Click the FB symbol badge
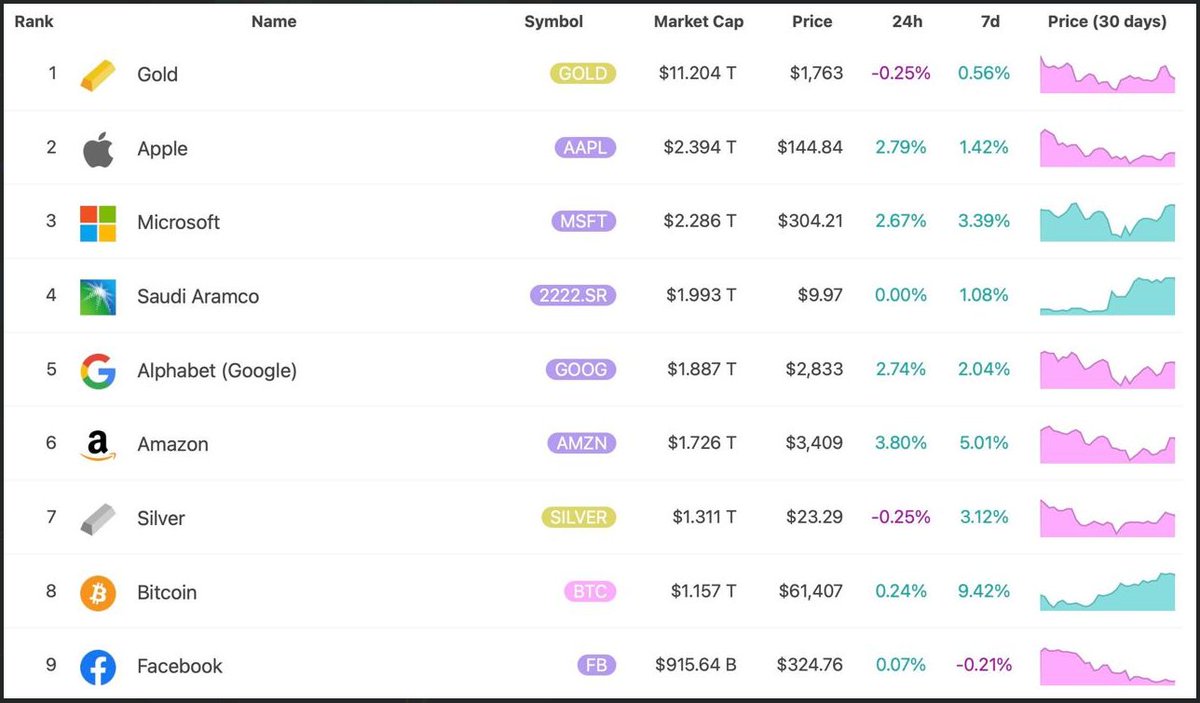This screenshot has width=1200, height=703. 596,665
